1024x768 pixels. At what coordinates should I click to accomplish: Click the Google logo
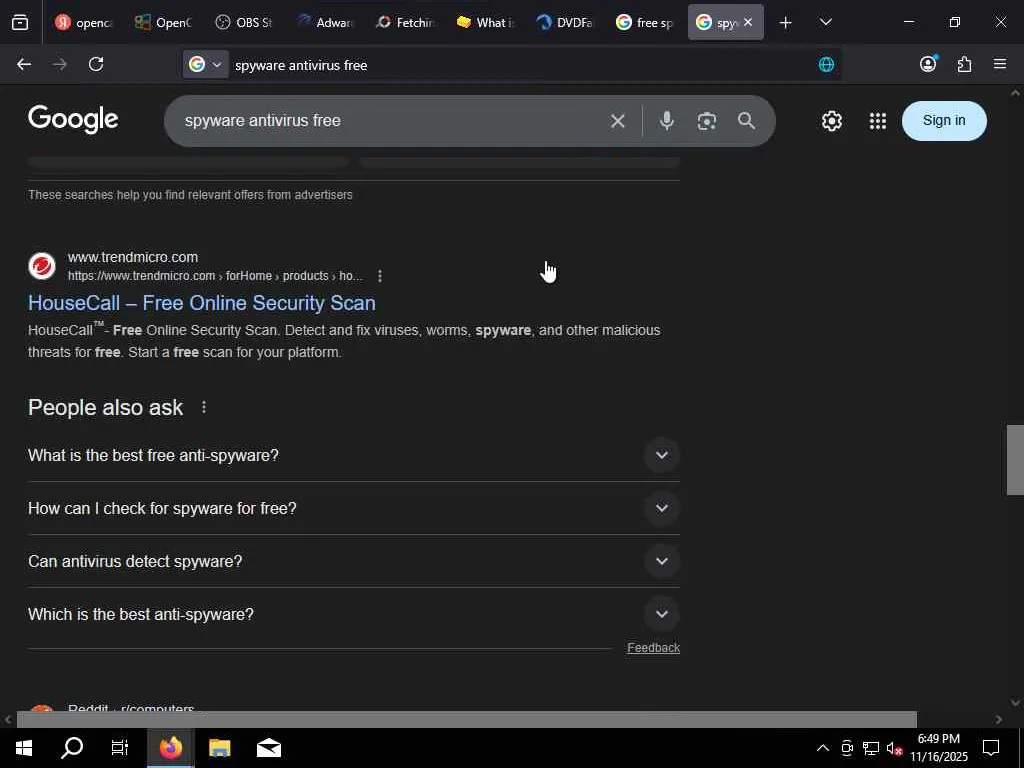pos(73,120)
